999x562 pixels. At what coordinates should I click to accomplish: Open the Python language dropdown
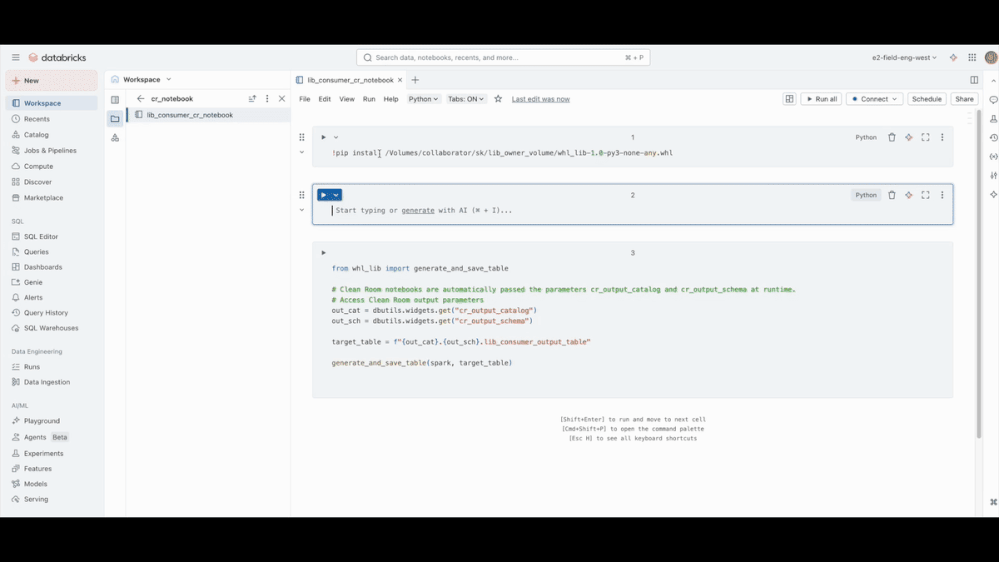(423, 99)
